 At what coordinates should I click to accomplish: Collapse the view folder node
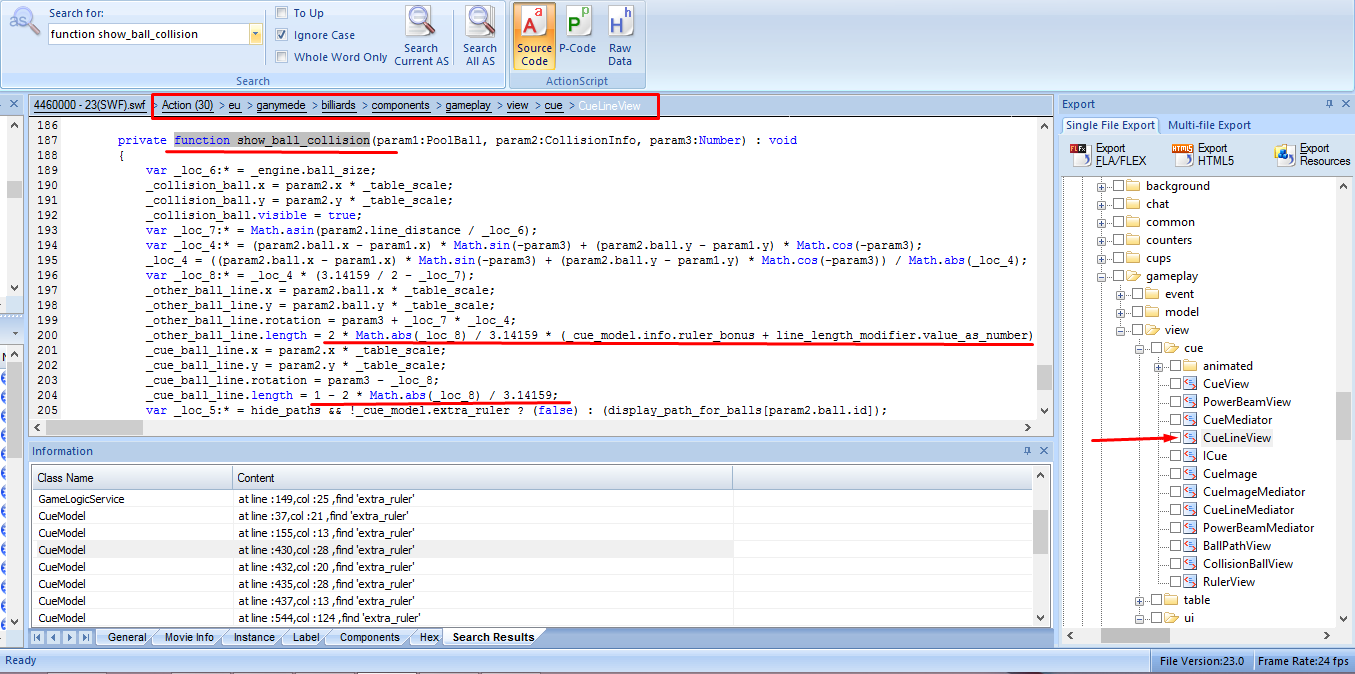pyautogui.click(x=1121, y=330)
